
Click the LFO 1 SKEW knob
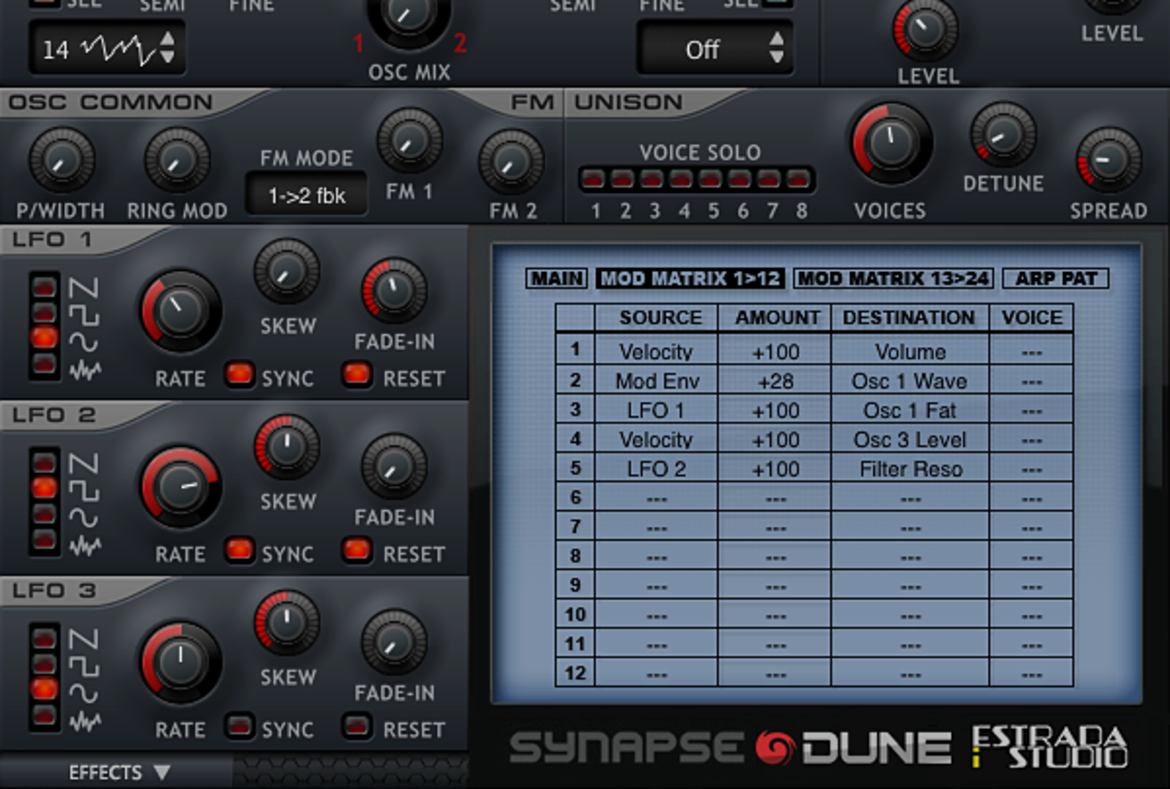point(287,272)
